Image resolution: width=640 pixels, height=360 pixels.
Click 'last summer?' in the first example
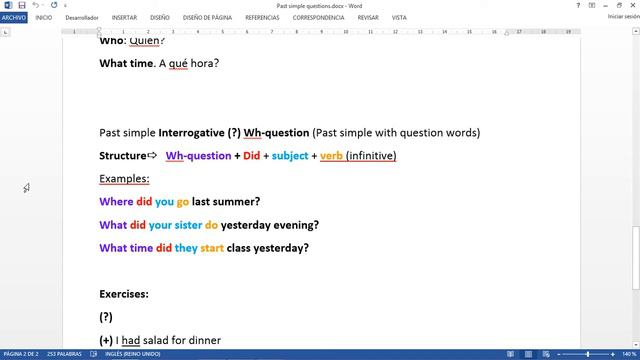(226, 202)
